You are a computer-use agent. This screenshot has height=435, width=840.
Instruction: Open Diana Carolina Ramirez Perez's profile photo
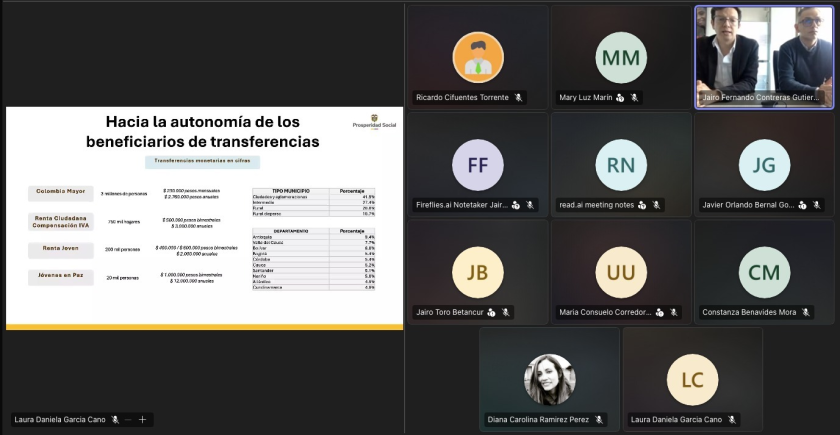549,379
